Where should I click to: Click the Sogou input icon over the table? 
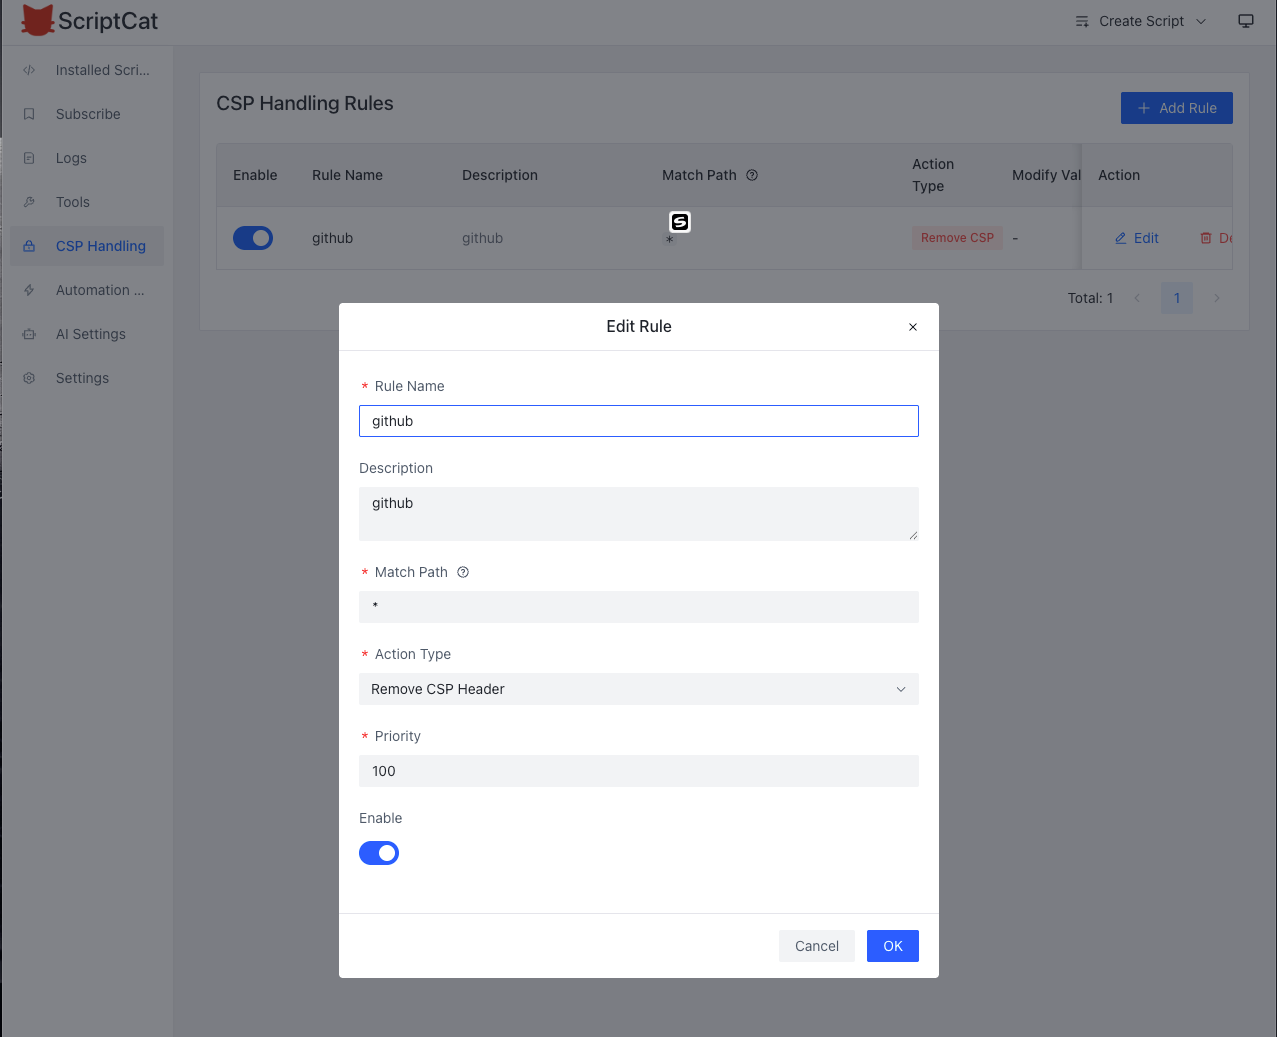[x=680, y=222]
